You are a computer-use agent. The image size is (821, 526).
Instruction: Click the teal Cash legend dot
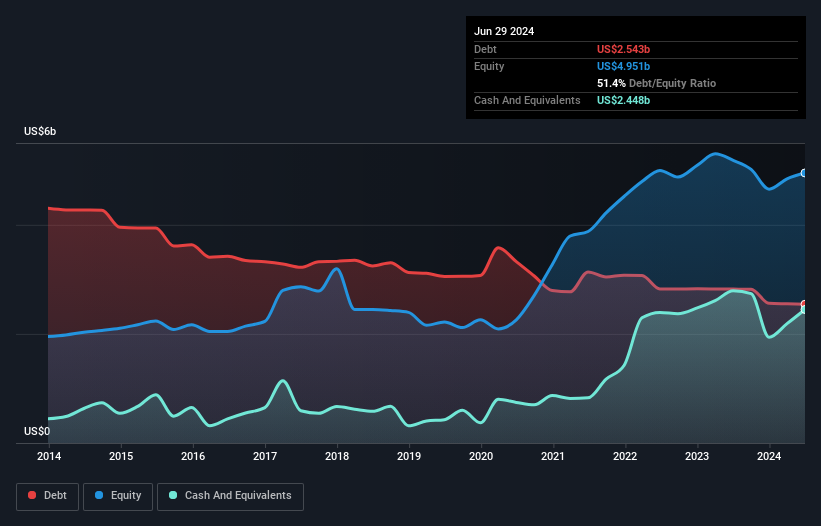173,495
